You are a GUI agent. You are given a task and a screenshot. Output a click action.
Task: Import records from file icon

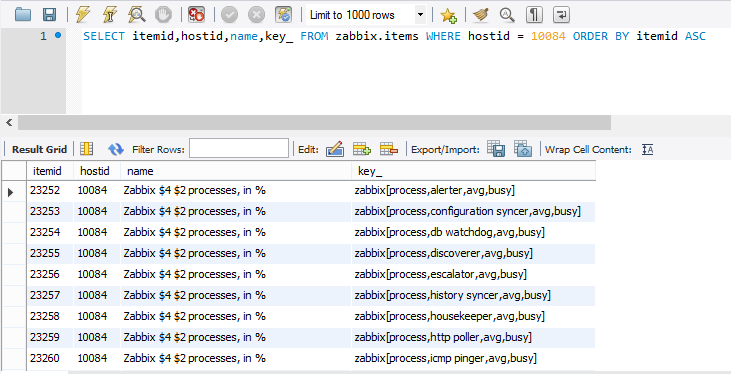pyautogui.click(x=523, y=148)
